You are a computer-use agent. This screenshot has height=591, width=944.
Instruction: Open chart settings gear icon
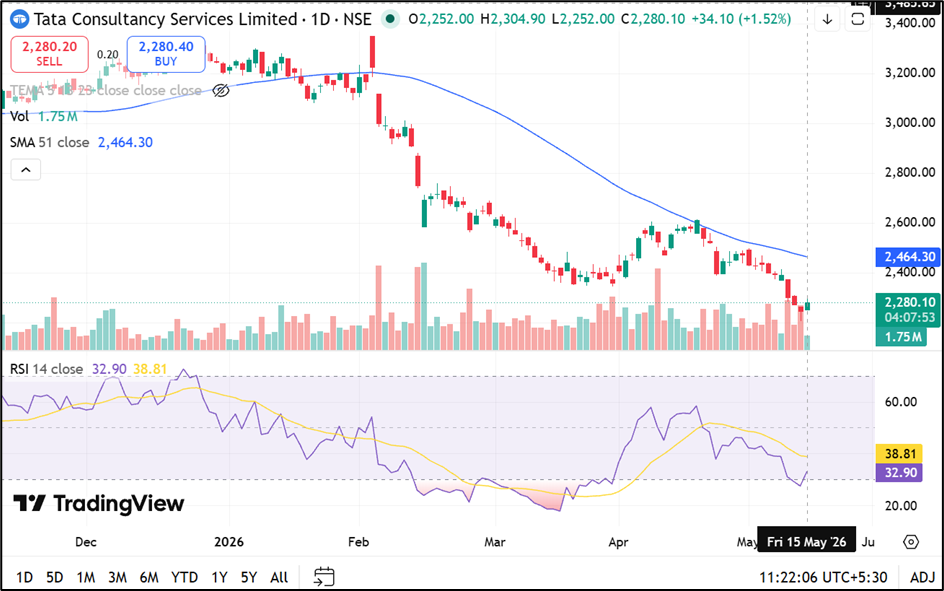click(911, 542)
